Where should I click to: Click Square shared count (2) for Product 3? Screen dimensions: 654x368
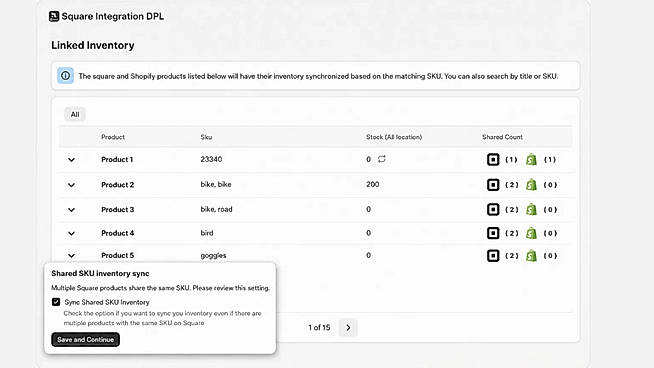(x=512, y=209)
